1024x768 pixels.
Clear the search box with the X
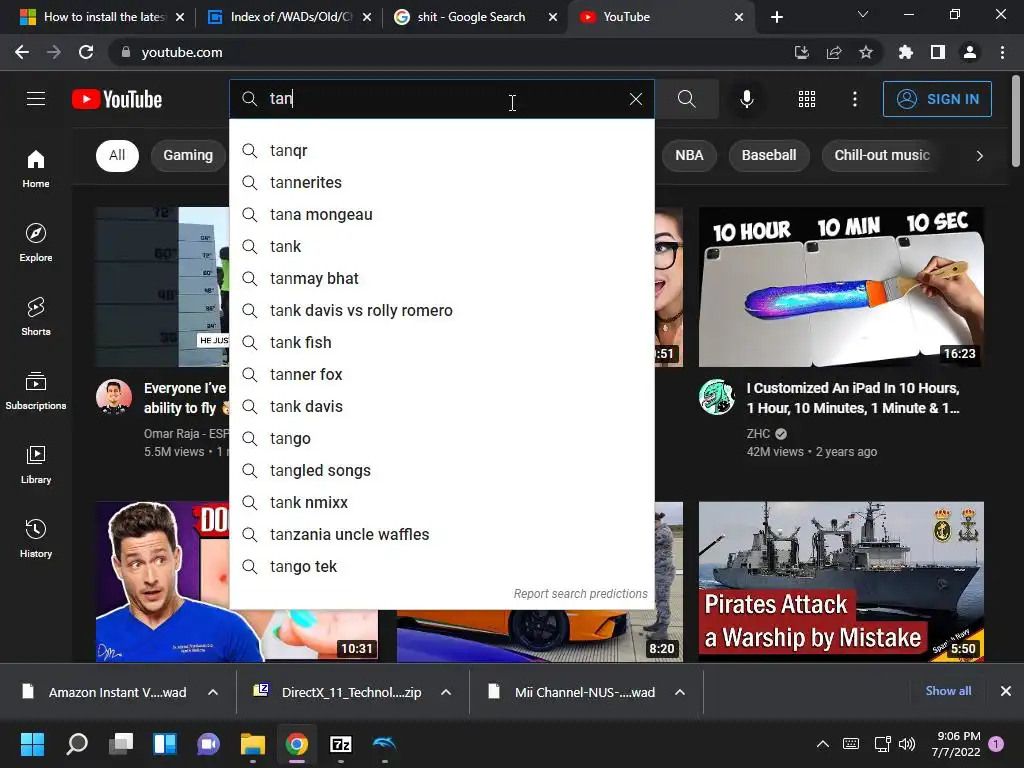pyautogui.click(x=635, y=99)
